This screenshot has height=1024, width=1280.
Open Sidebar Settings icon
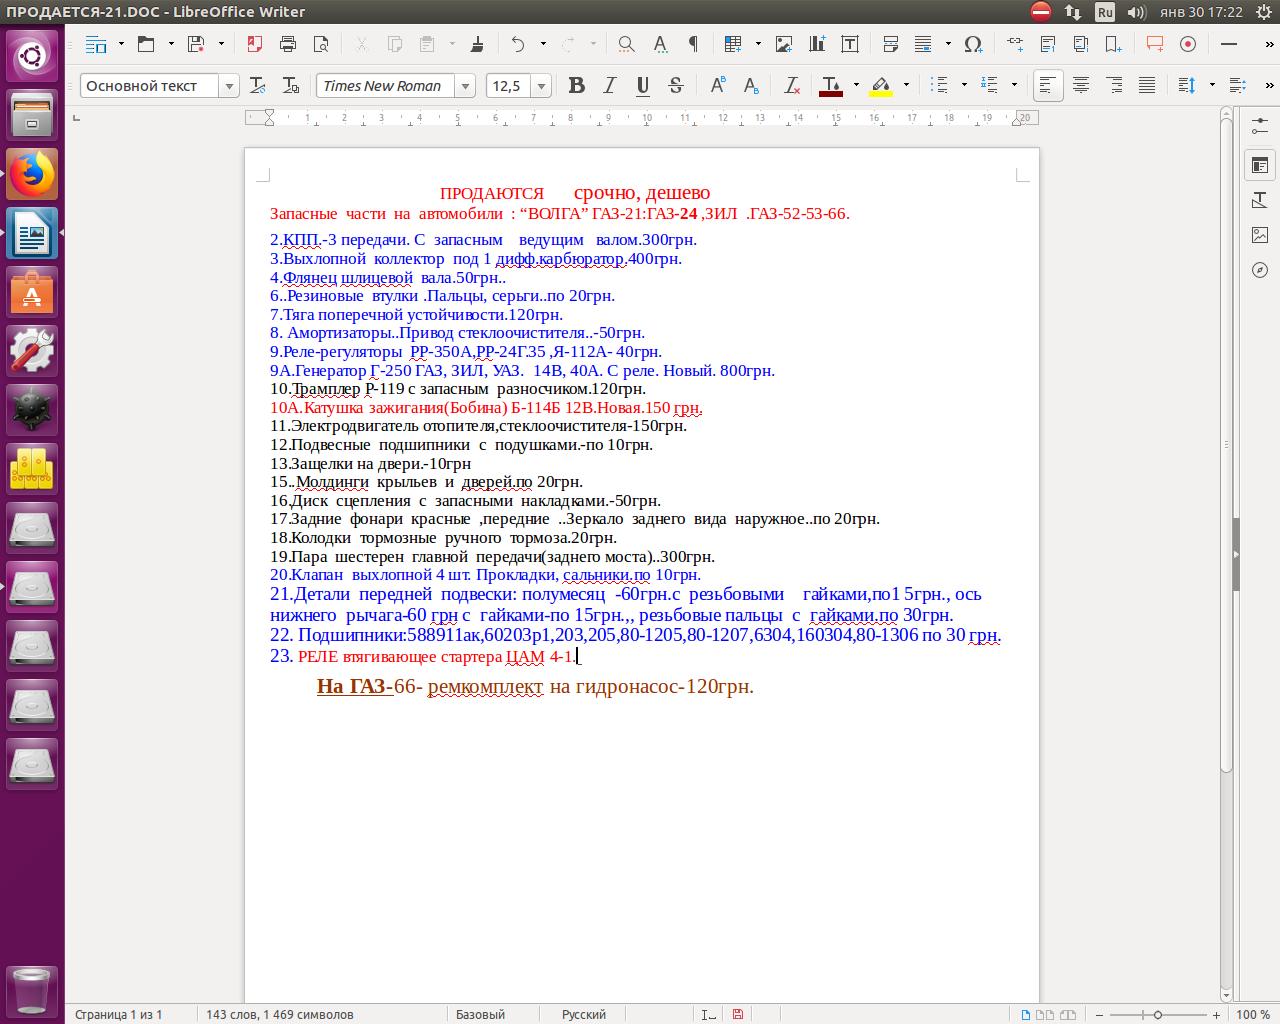1260,126
